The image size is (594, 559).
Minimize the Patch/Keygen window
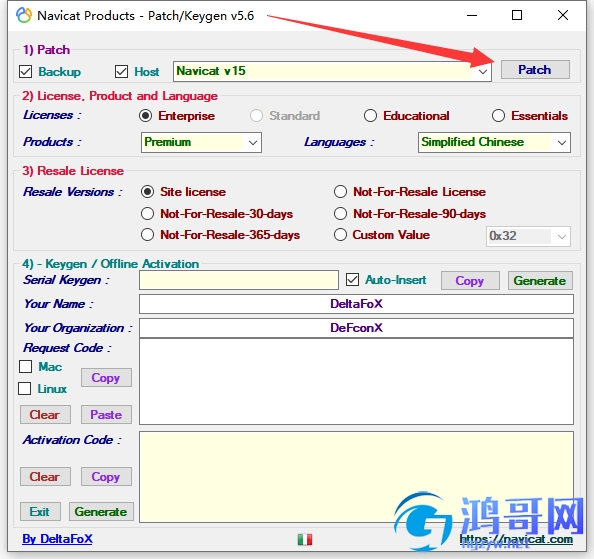coord(472,16)
